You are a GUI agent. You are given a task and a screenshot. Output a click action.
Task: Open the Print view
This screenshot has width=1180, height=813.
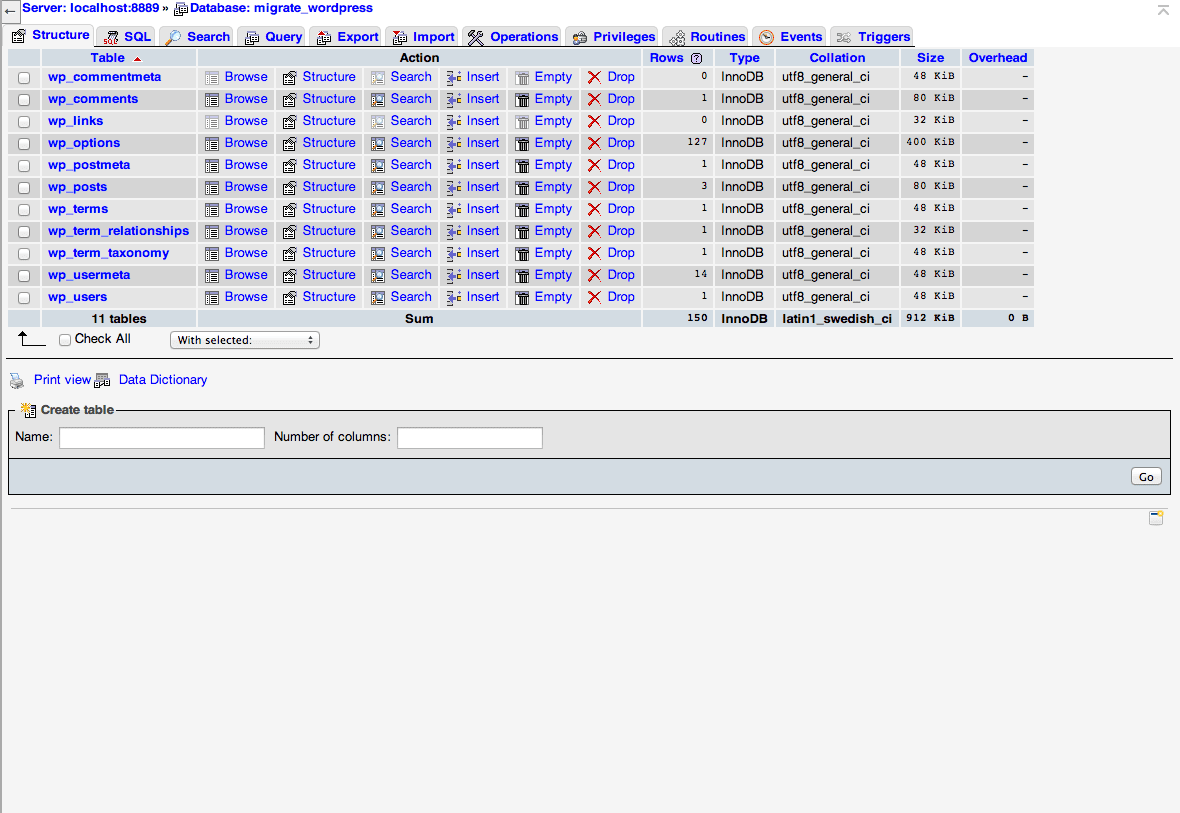(x=62, y=379)
